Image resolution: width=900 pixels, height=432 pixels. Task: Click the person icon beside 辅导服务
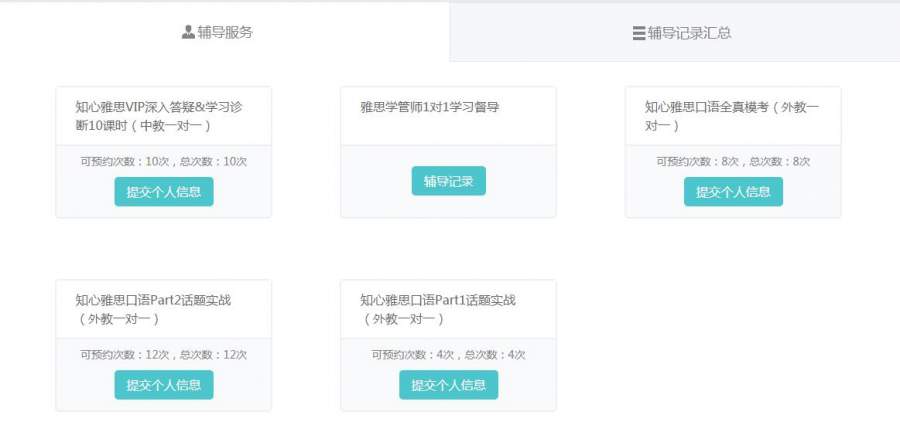coord(188,32)
